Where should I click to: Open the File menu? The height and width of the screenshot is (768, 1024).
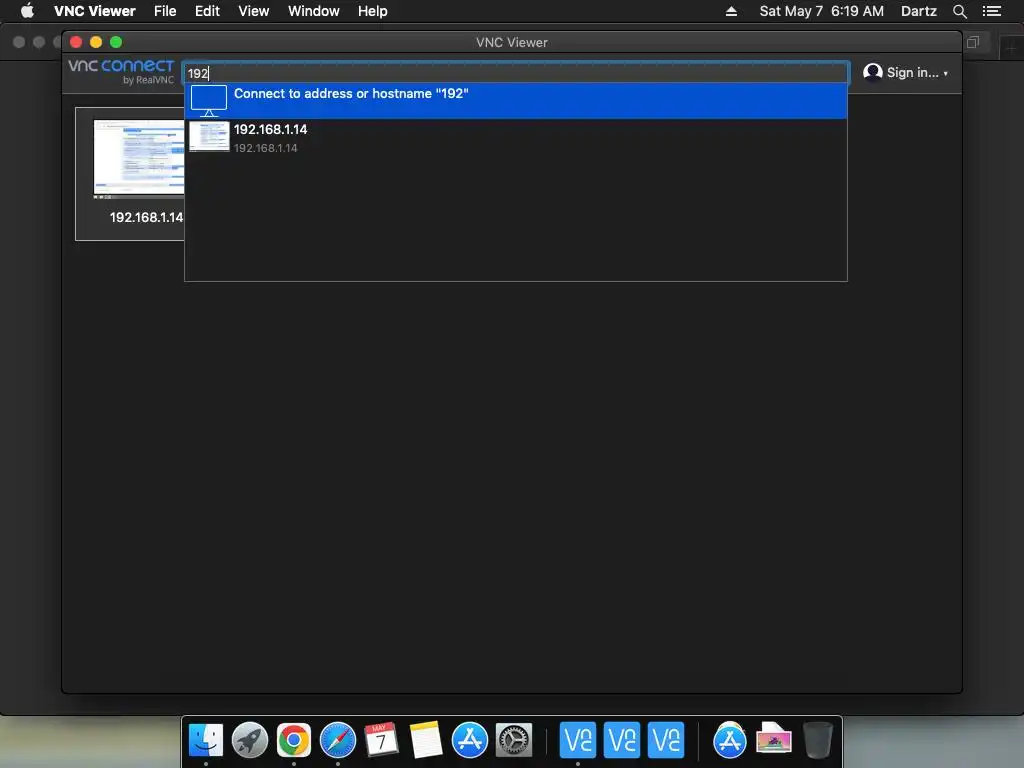coord(165,11)
